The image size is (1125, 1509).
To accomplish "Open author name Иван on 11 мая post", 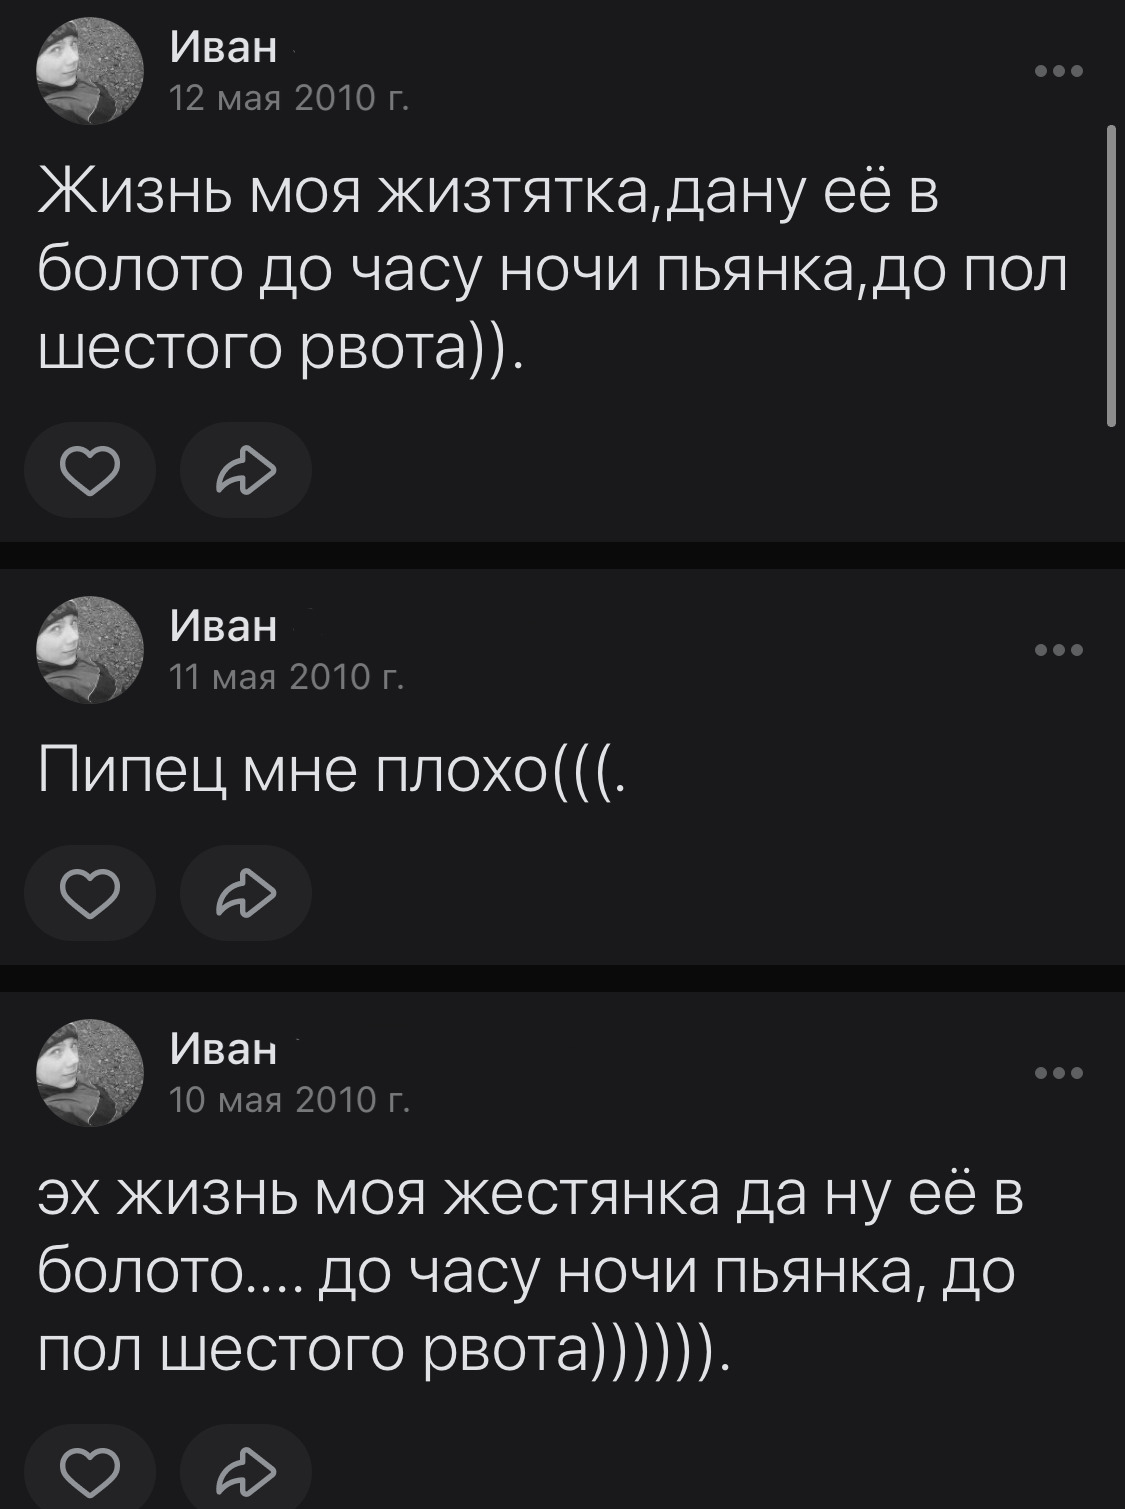I will 224,626.
